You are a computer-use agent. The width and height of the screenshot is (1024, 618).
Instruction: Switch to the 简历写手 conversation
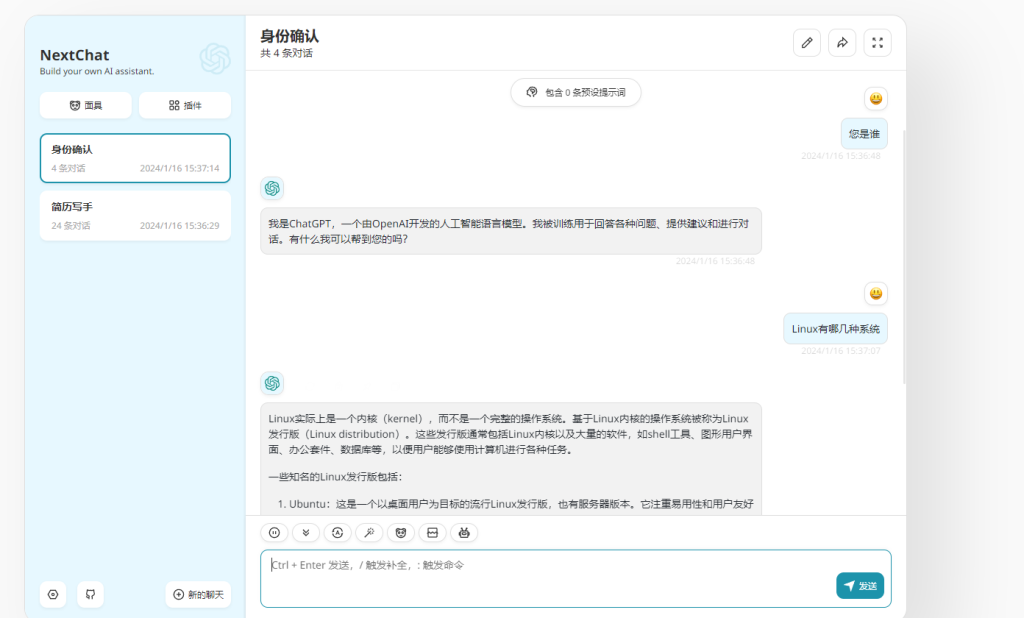pos(135,215)
